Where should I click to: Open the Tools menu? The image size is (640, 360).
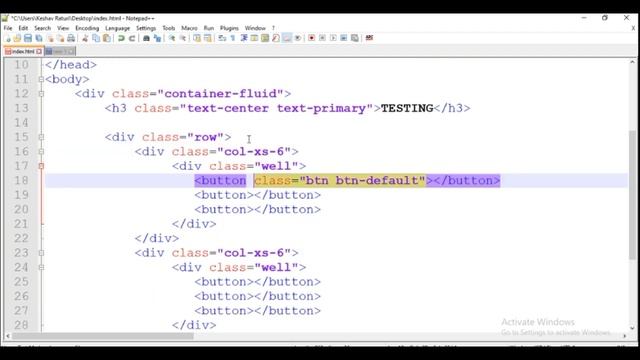169,28
